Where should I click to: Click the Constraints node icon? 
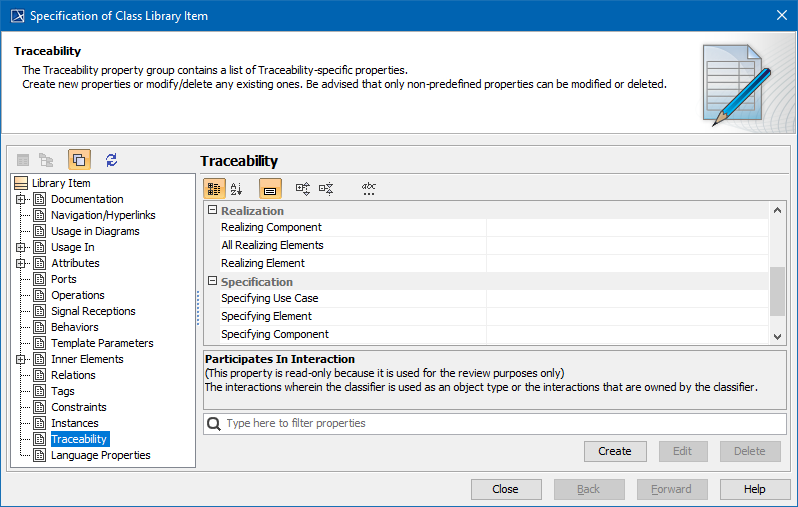pos(40,407)
